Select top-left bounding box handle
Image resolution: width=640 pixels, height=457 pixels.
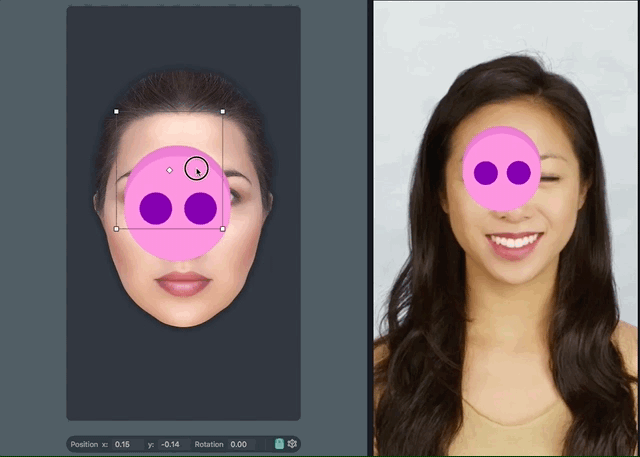(x=117, y=112)
